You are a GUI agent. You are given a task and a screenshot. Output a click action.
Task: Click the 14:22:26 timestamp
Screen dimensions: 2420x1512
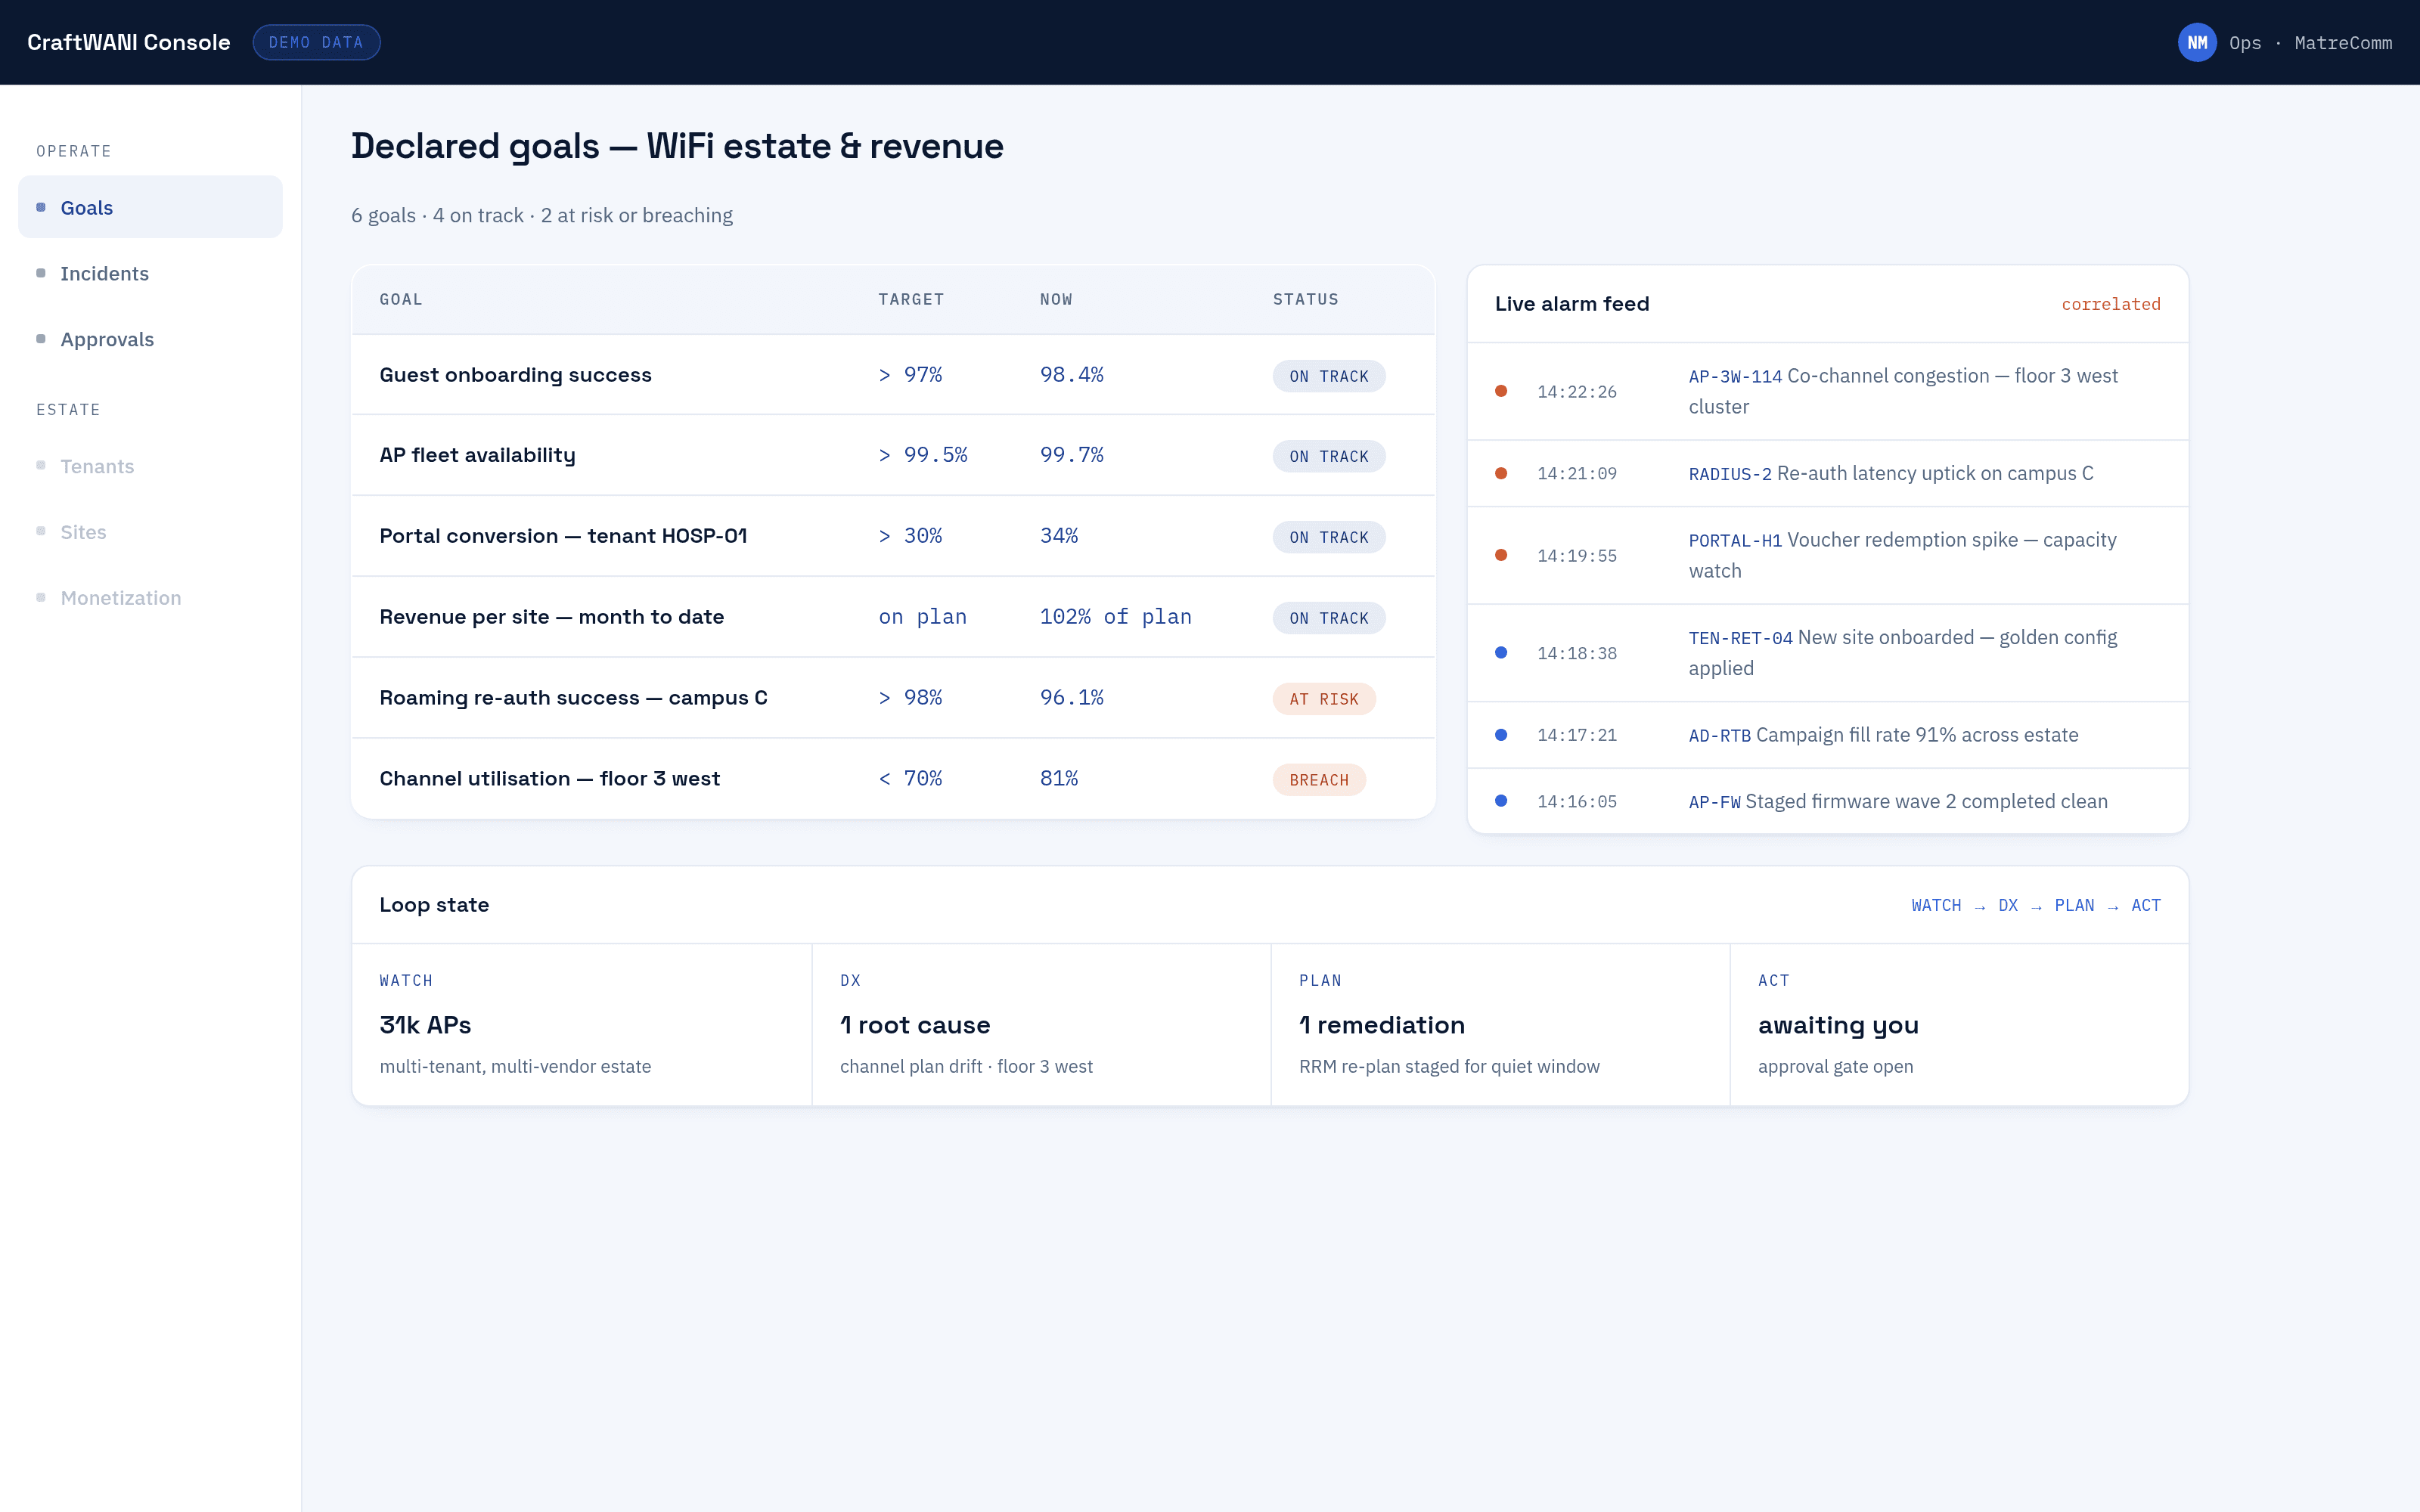click(1576, 392)
